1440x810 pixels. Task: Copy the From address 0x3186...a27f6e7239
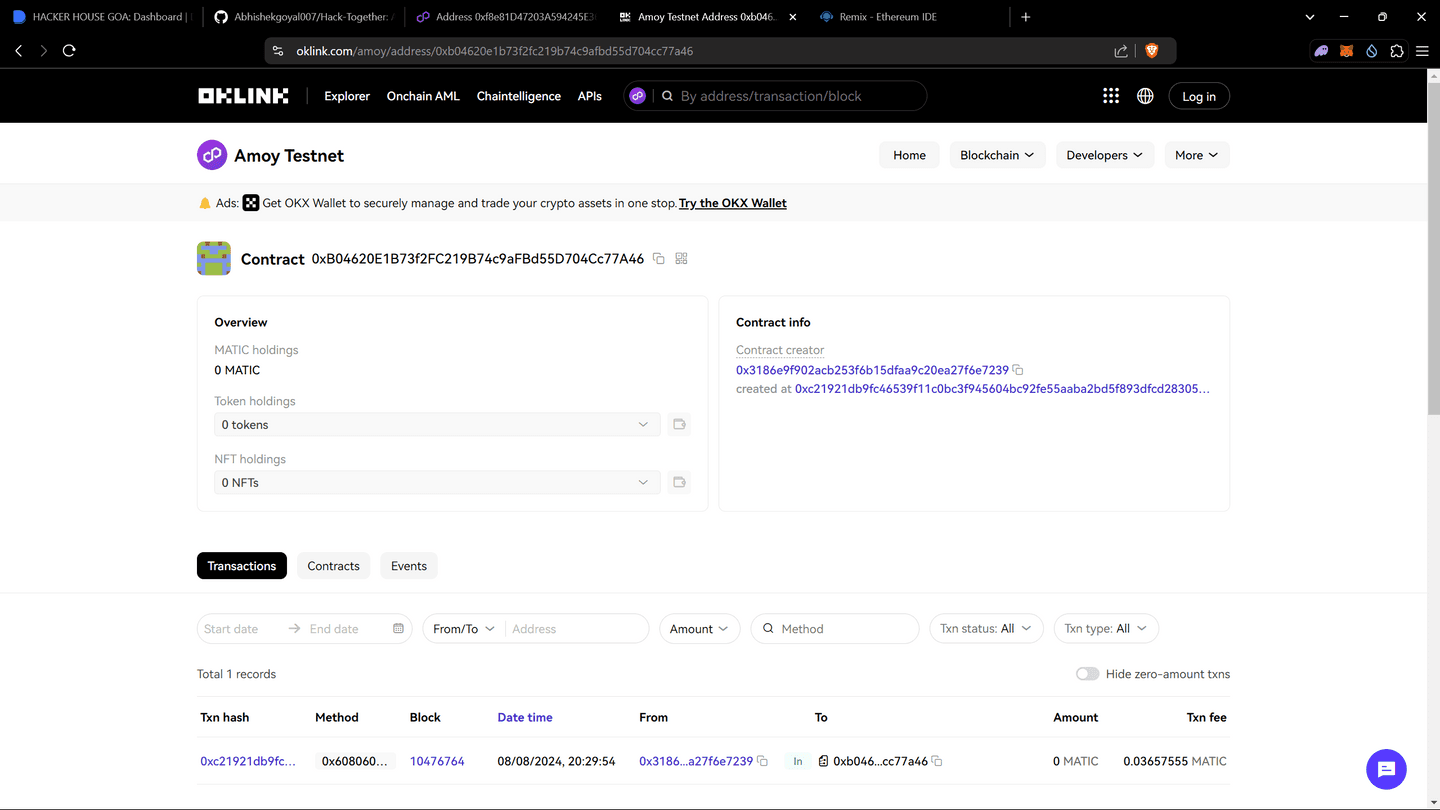coord(762,761)
